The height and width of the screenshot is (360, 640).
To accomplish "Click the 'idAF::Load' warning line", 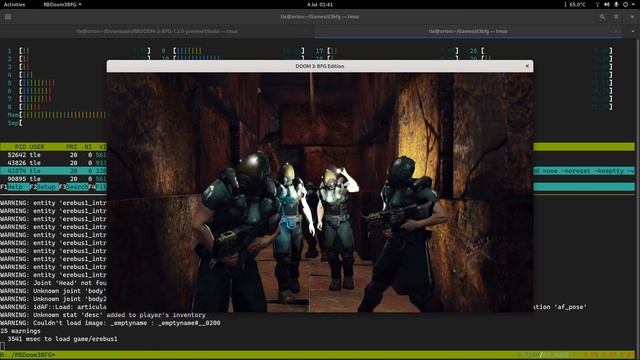I will tap(53, 307).
